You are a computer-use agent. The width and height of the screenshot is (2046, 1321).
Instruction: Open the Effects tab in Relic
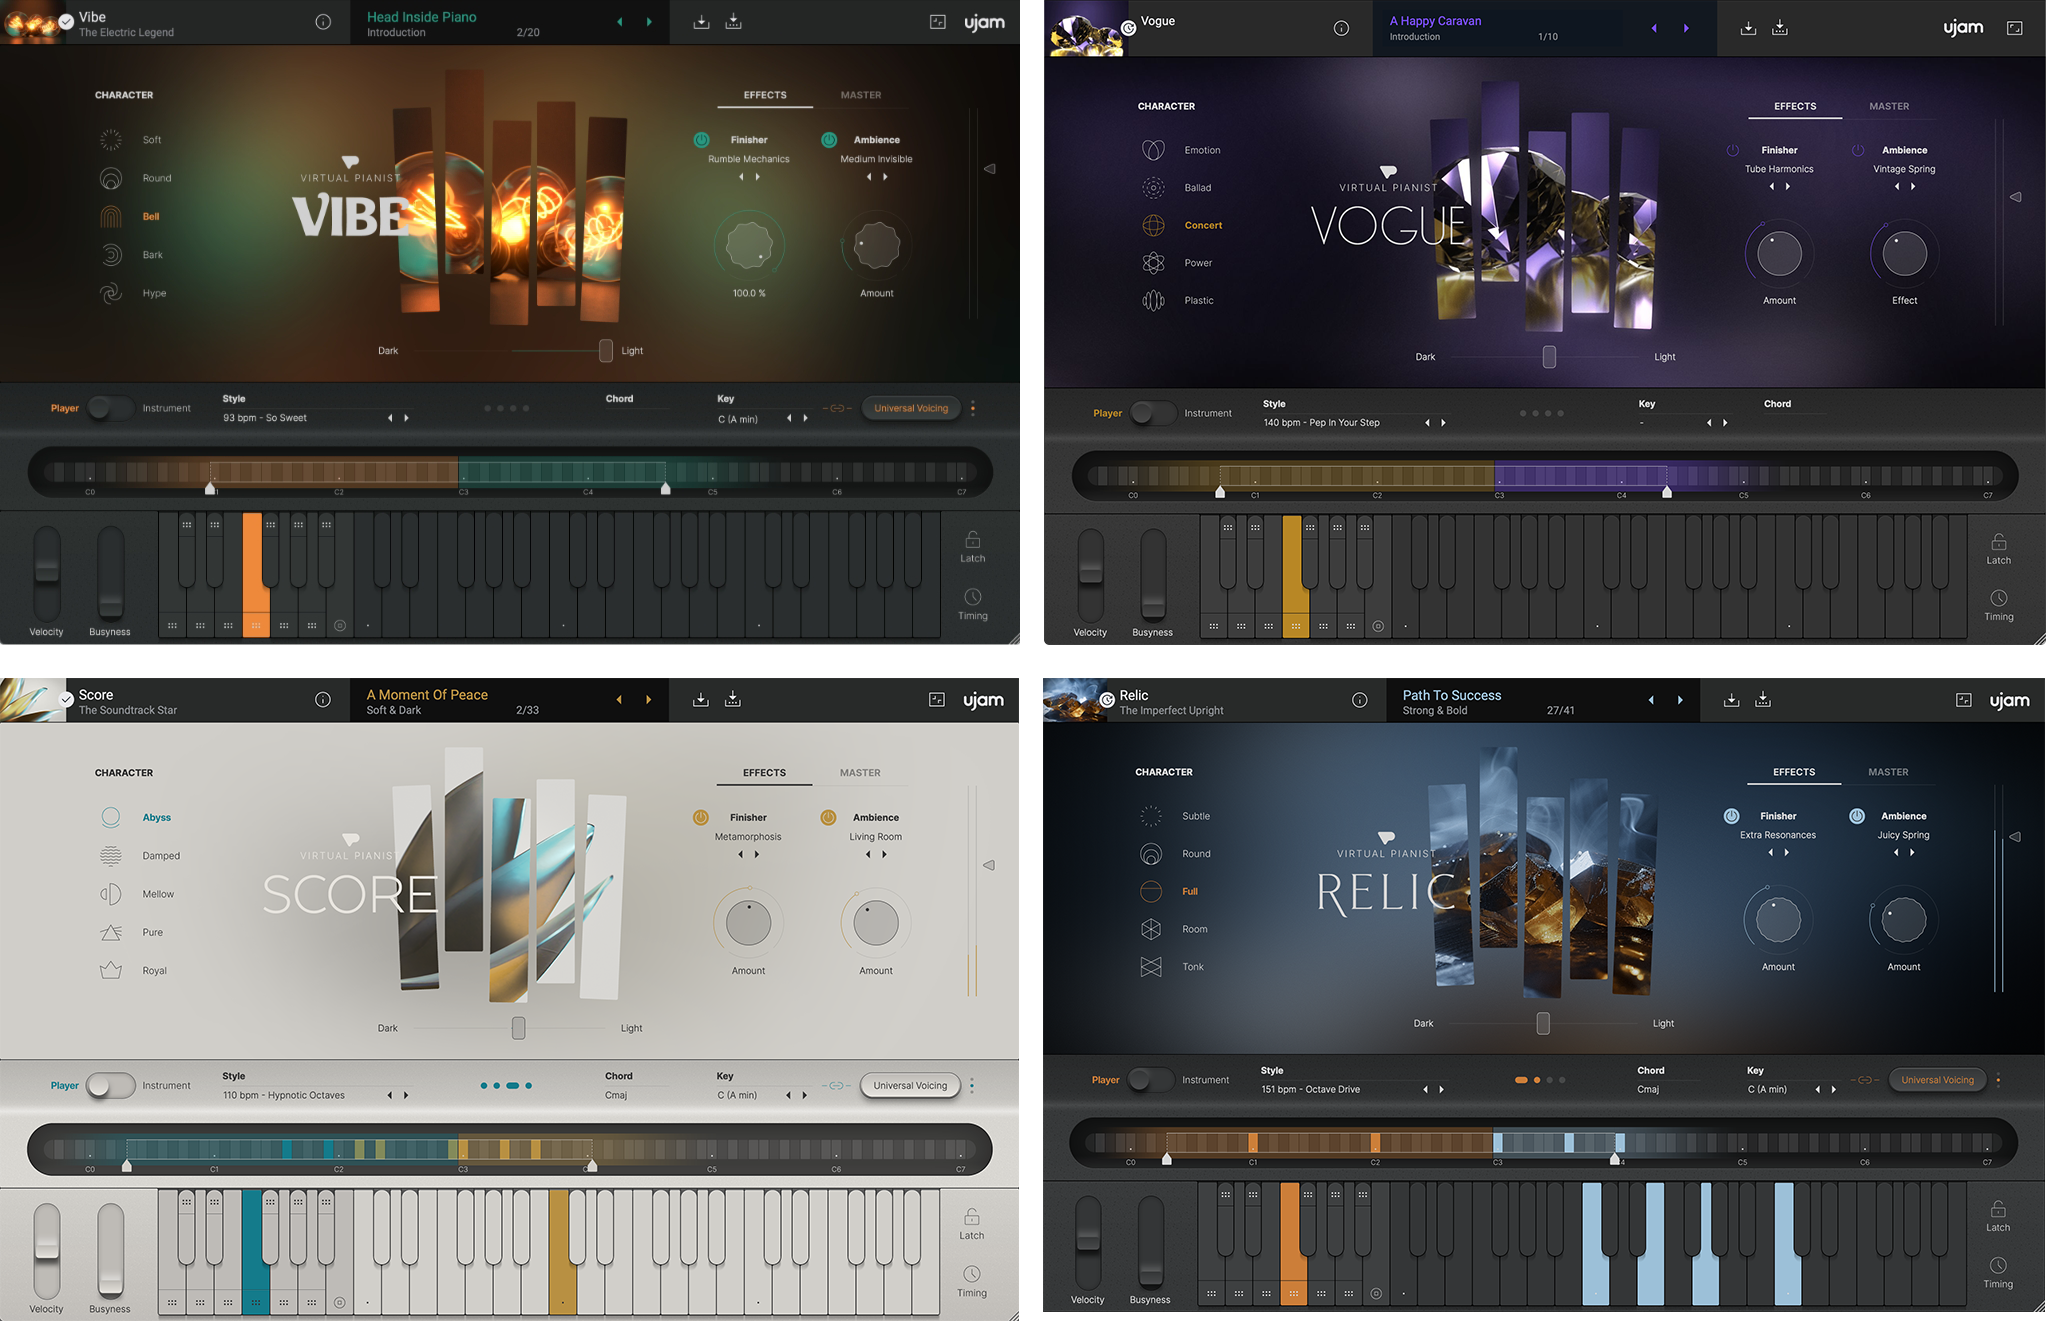[x=1793, y=771]
